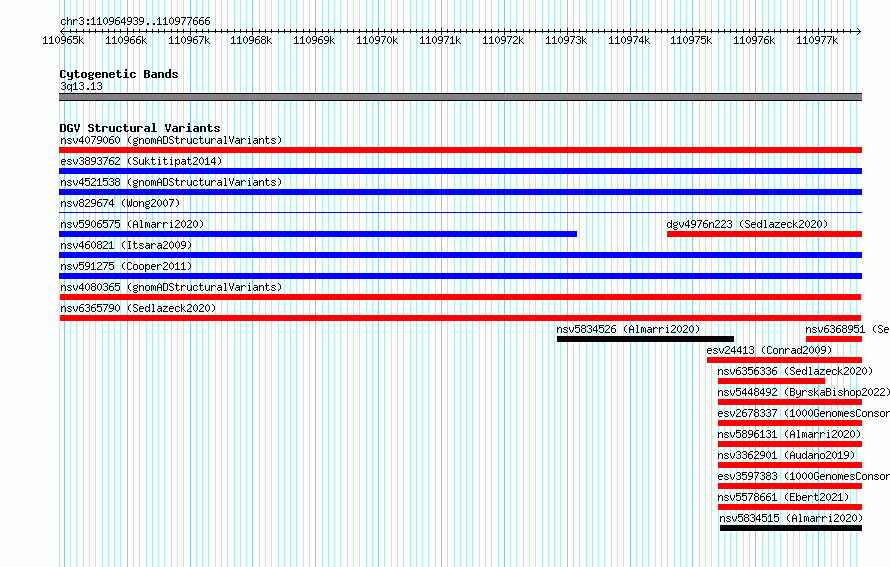This screenshot has height=567, width=890.
Task: Click the 110968k ruler tick label
Action: [x=251, y=40]
